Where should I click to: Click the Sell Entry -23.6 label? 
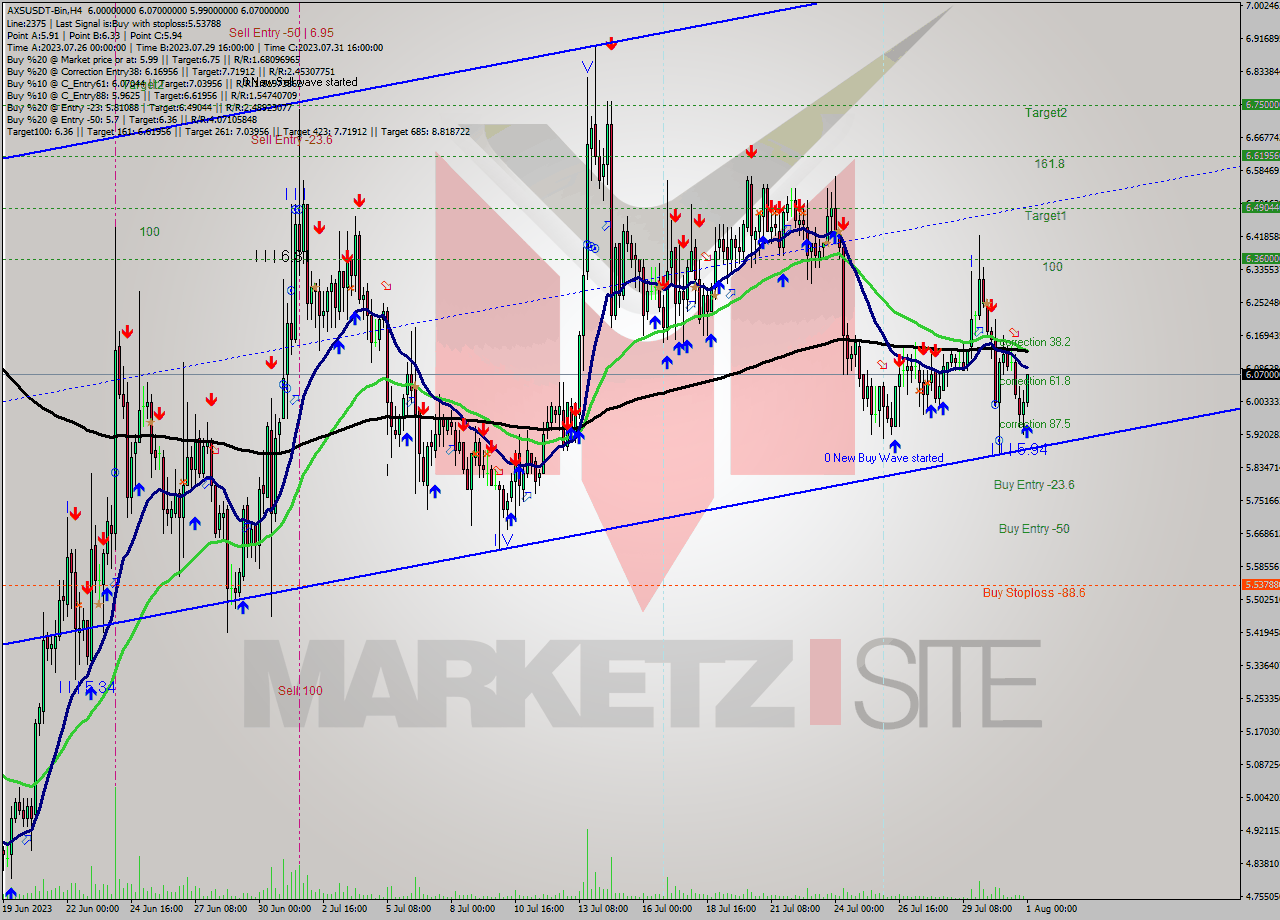[x=291, y=140]
